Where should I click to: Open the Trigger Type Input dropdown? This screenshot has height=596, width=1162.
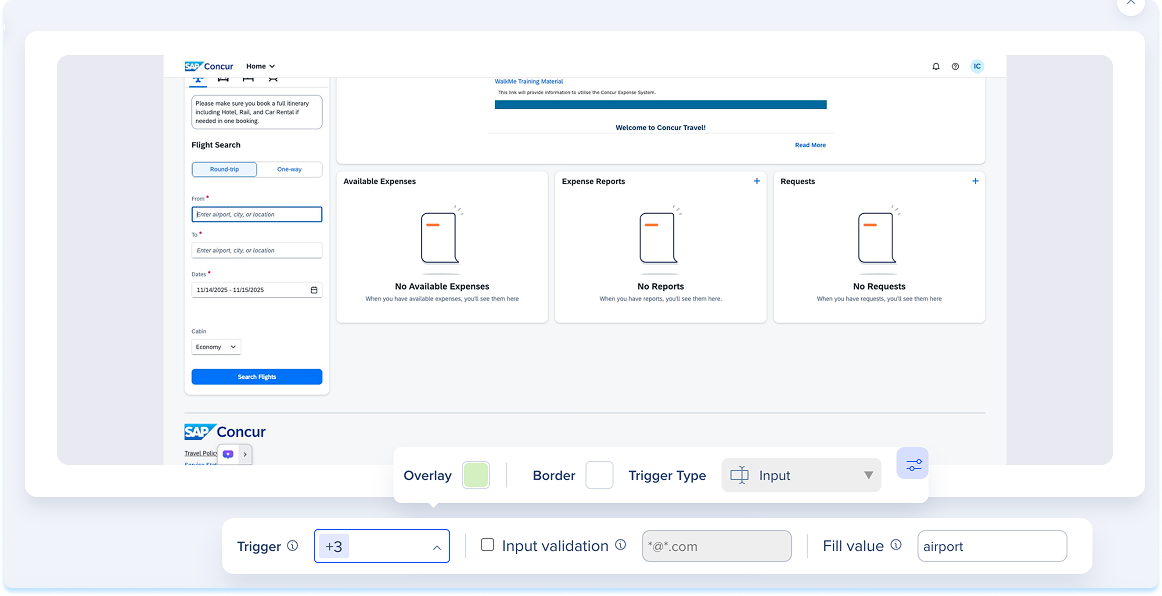click(801, 475)
